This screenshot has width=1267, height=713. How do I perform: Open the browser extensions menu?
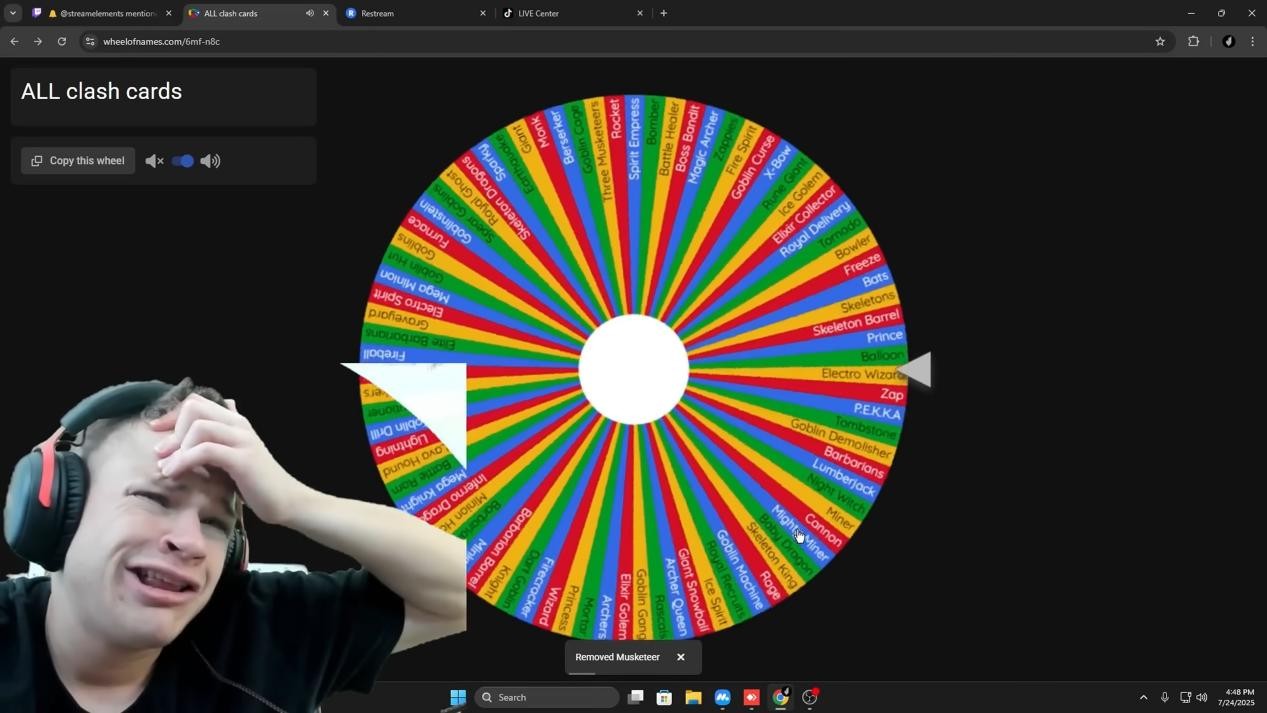coord(1193,41)
